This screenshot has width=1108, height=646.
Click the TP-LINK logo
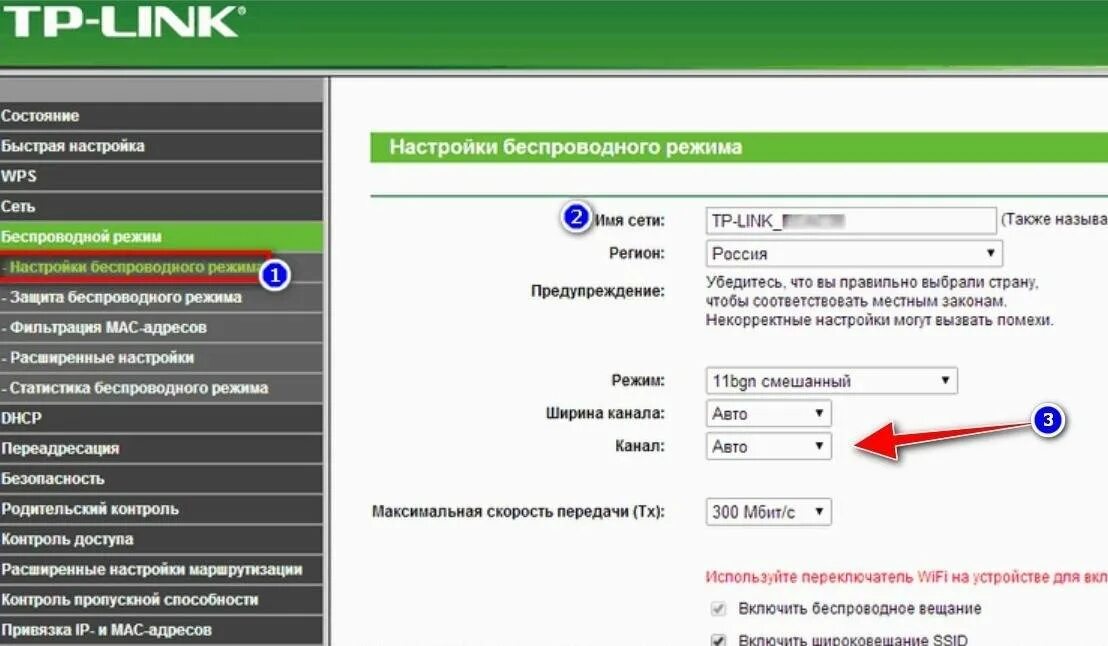point(124,21)
